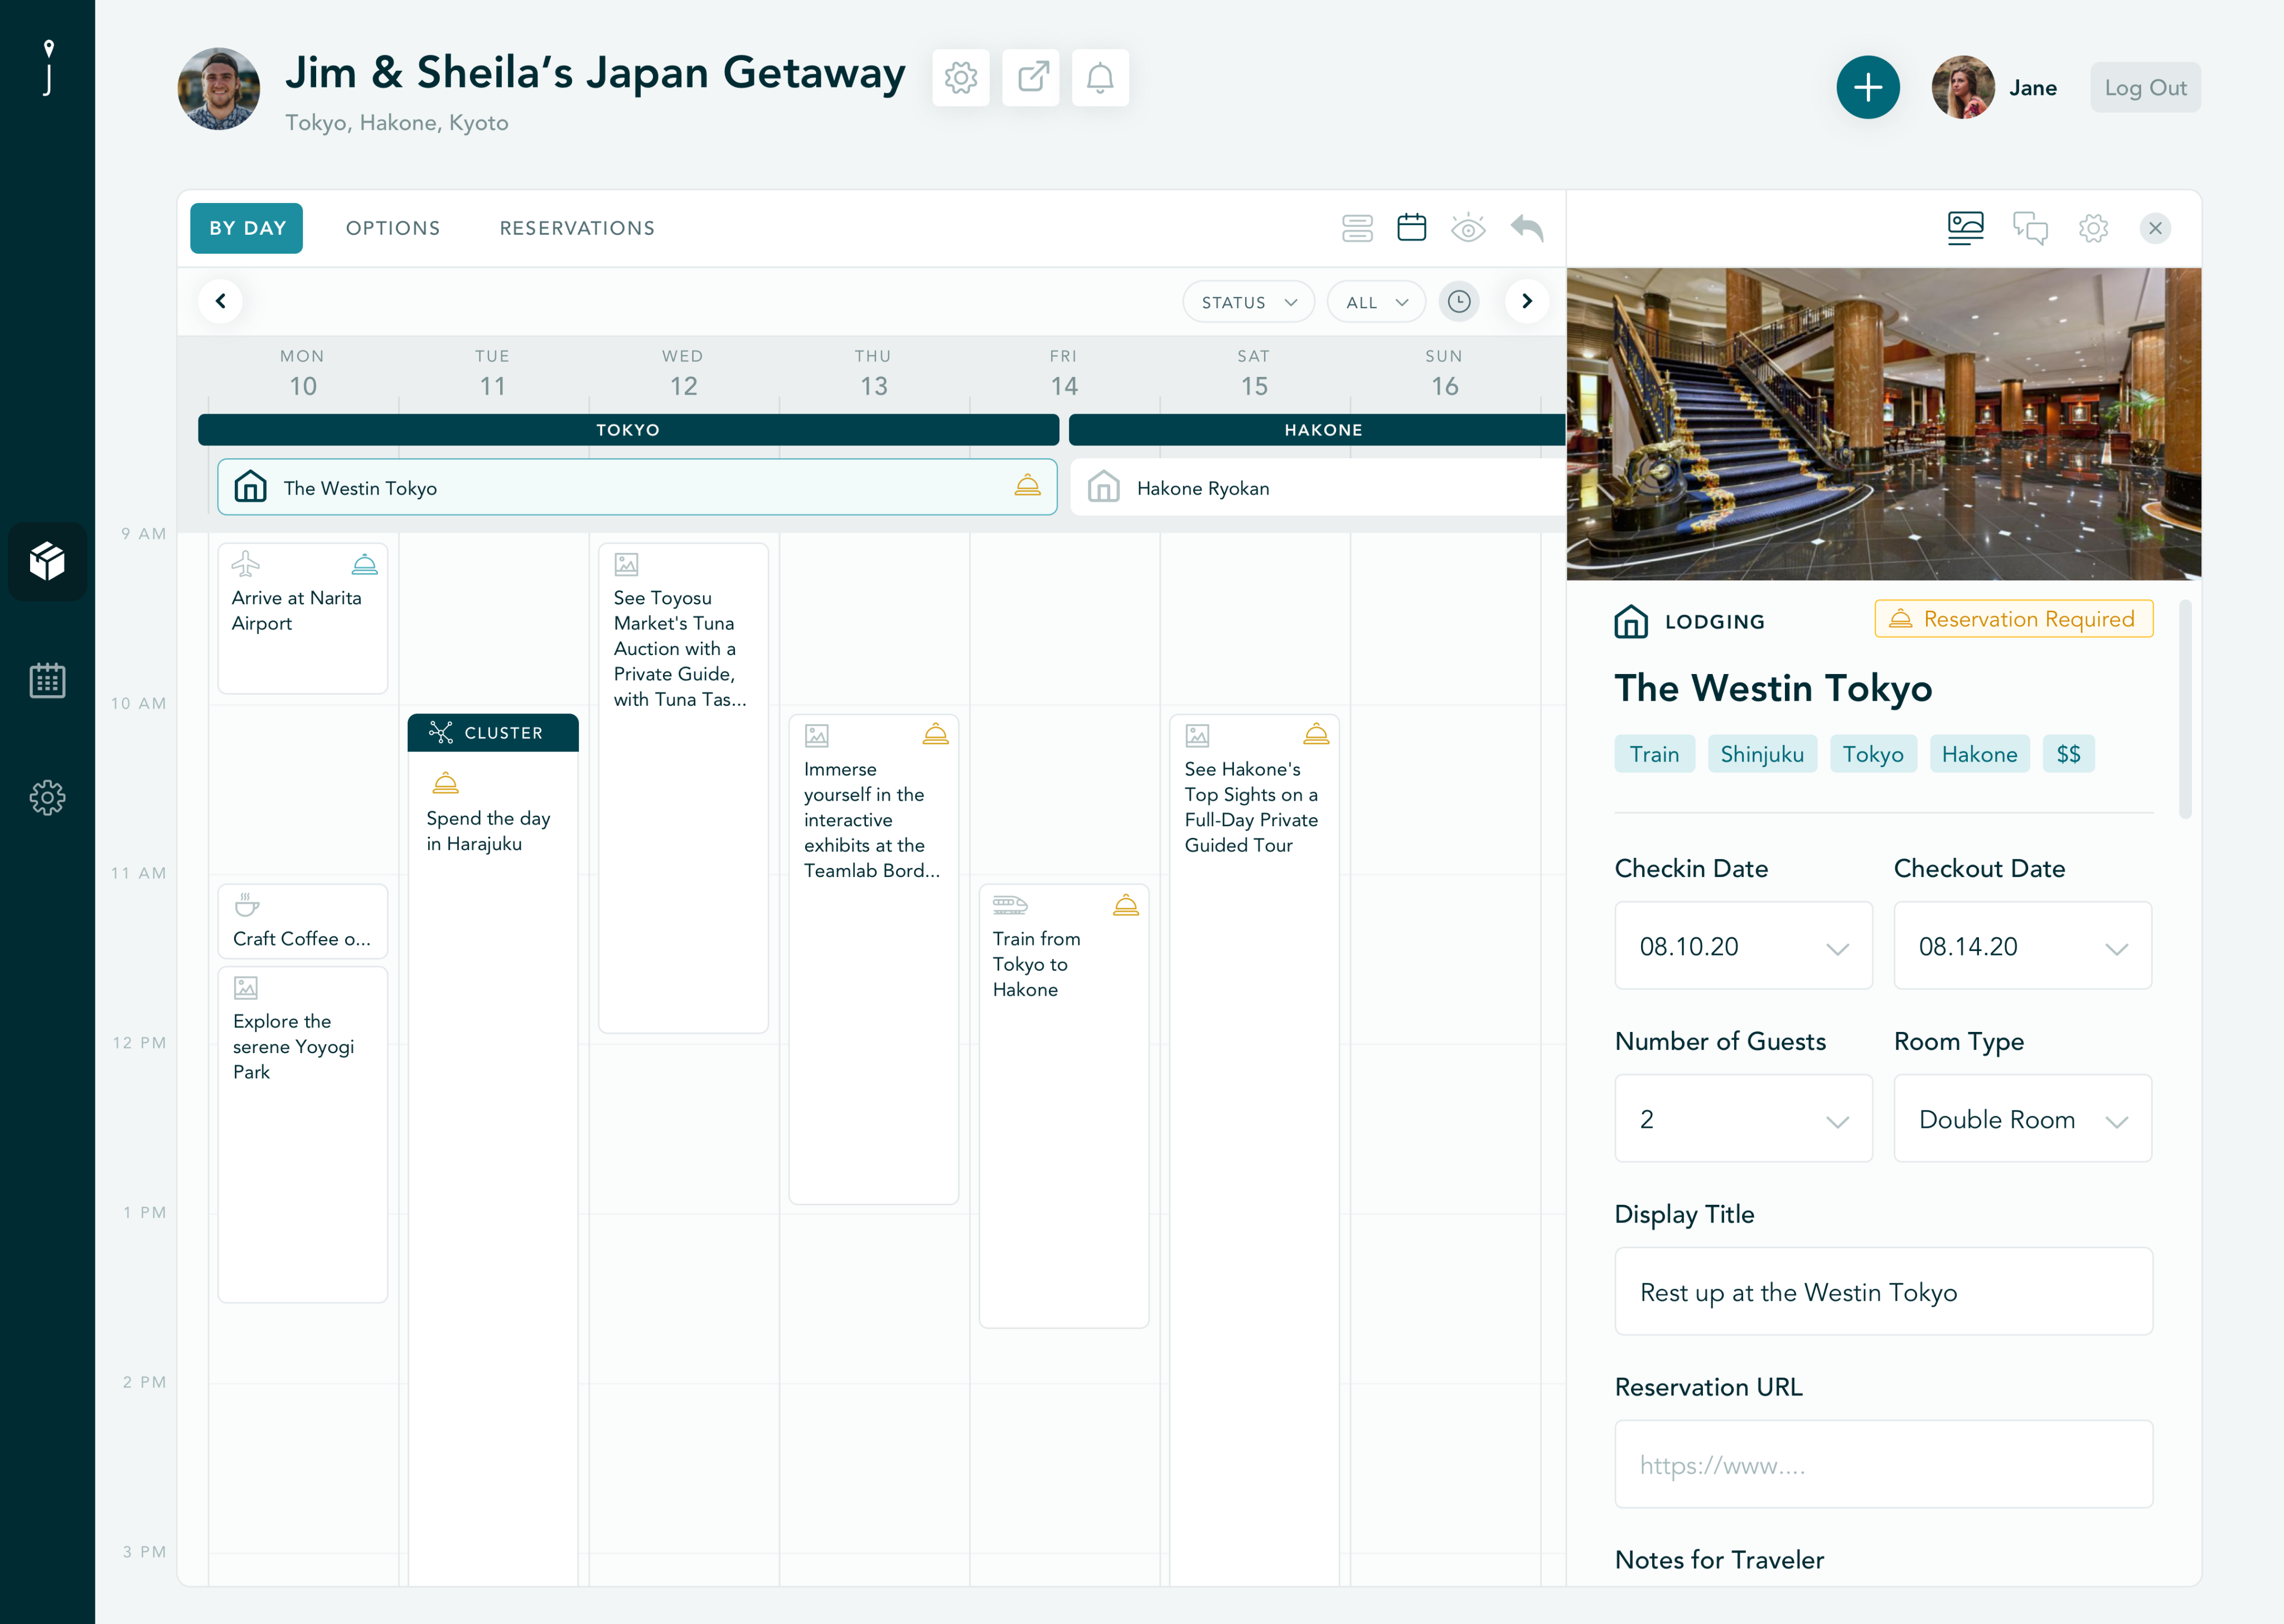Open the Room Type Double Room dropdown

(x=2022, y=1119)
